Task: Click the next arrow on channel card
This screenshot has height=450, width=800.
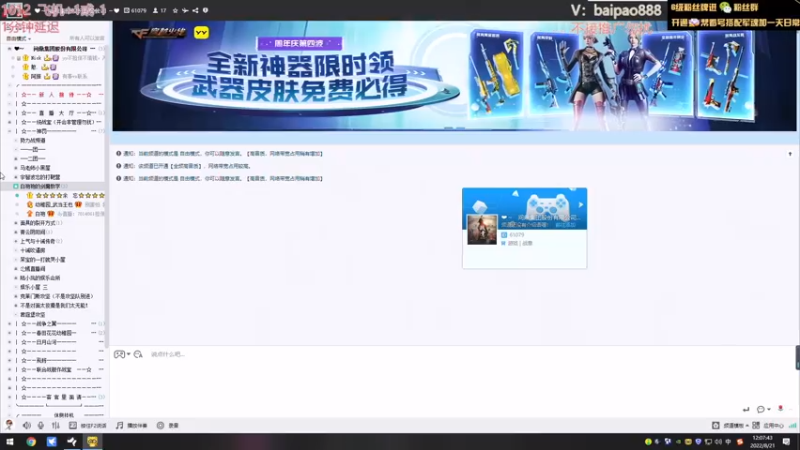Action: [x=581, y=205]
